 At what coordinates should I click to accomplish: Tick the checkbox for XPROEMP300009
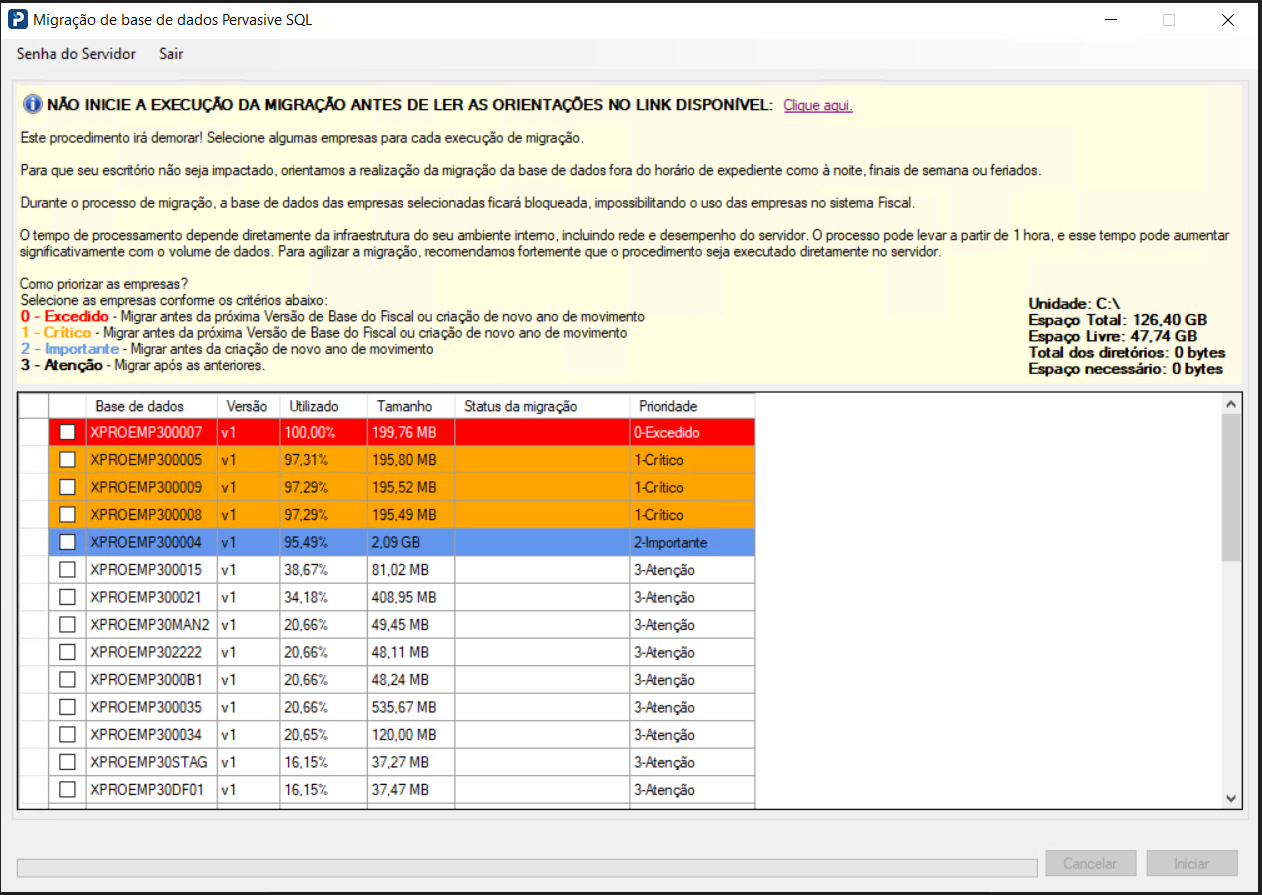point(67,488)
